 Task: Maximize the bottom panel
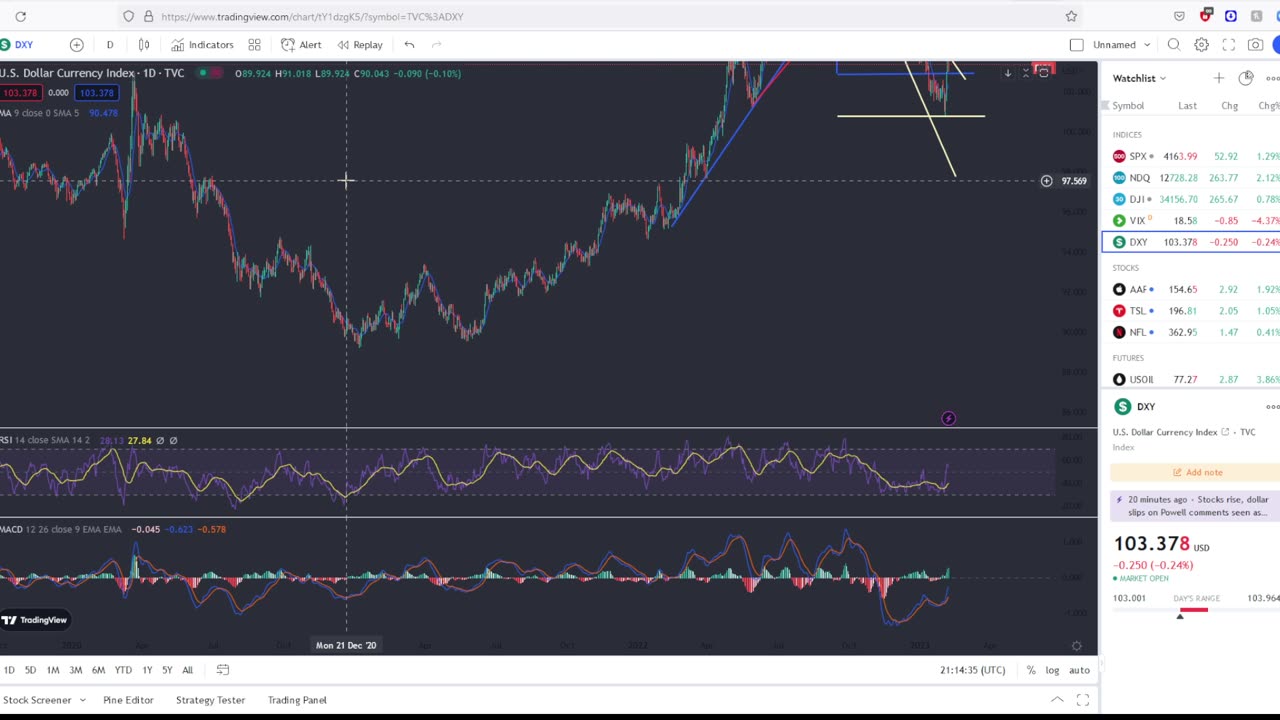[1083, 700]
